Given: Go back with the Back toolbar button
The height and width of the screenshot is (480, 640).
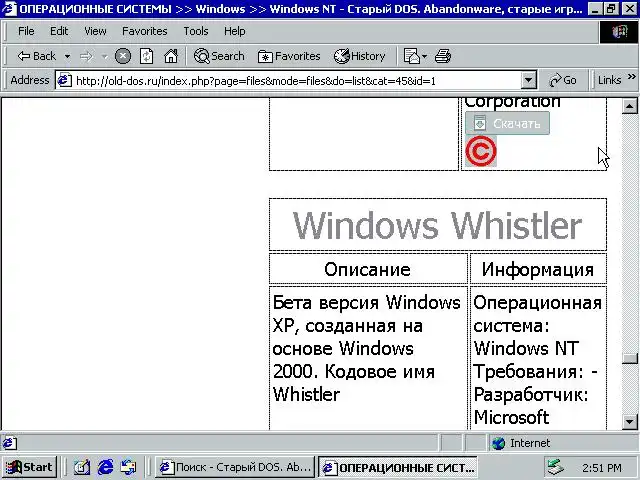Looking at the screenshot, I should pos(36,56).
